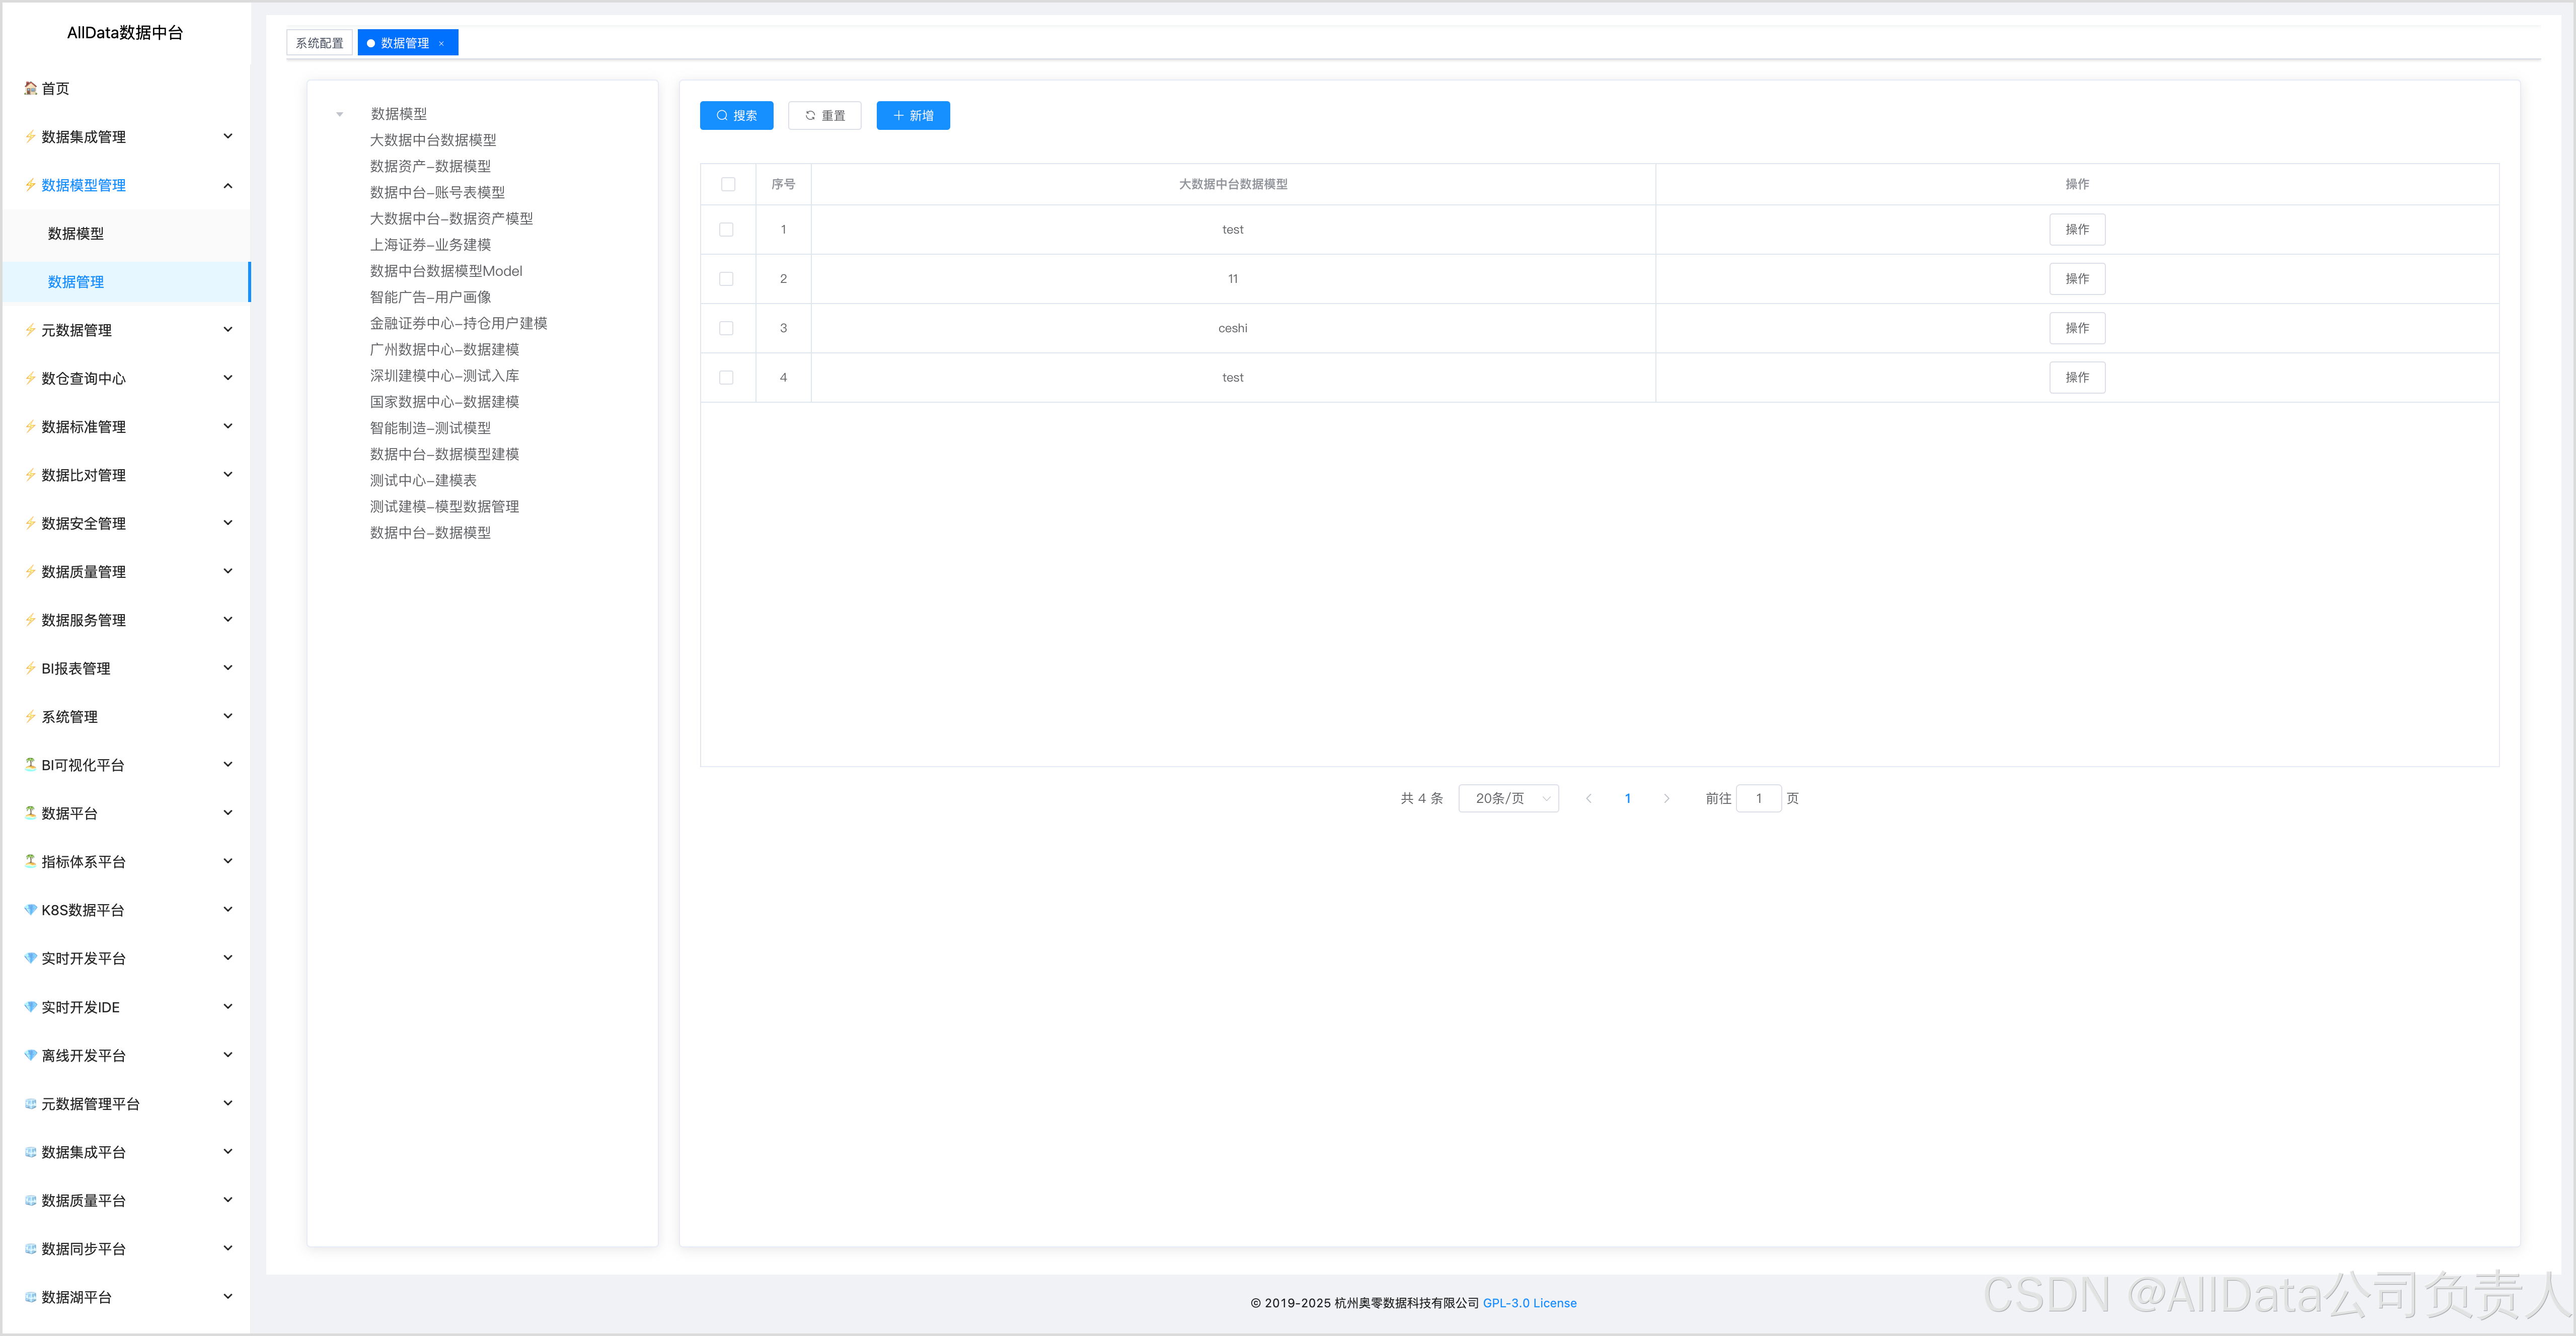Open the GPL-3.0 License link

[x=1529, y=1302]
